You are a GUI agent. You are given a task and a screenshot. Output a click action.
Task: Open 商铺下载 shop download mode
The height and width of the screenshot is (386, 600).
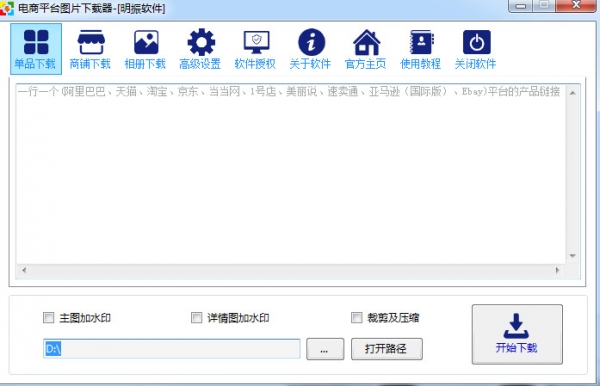click(x=90, y=49)
